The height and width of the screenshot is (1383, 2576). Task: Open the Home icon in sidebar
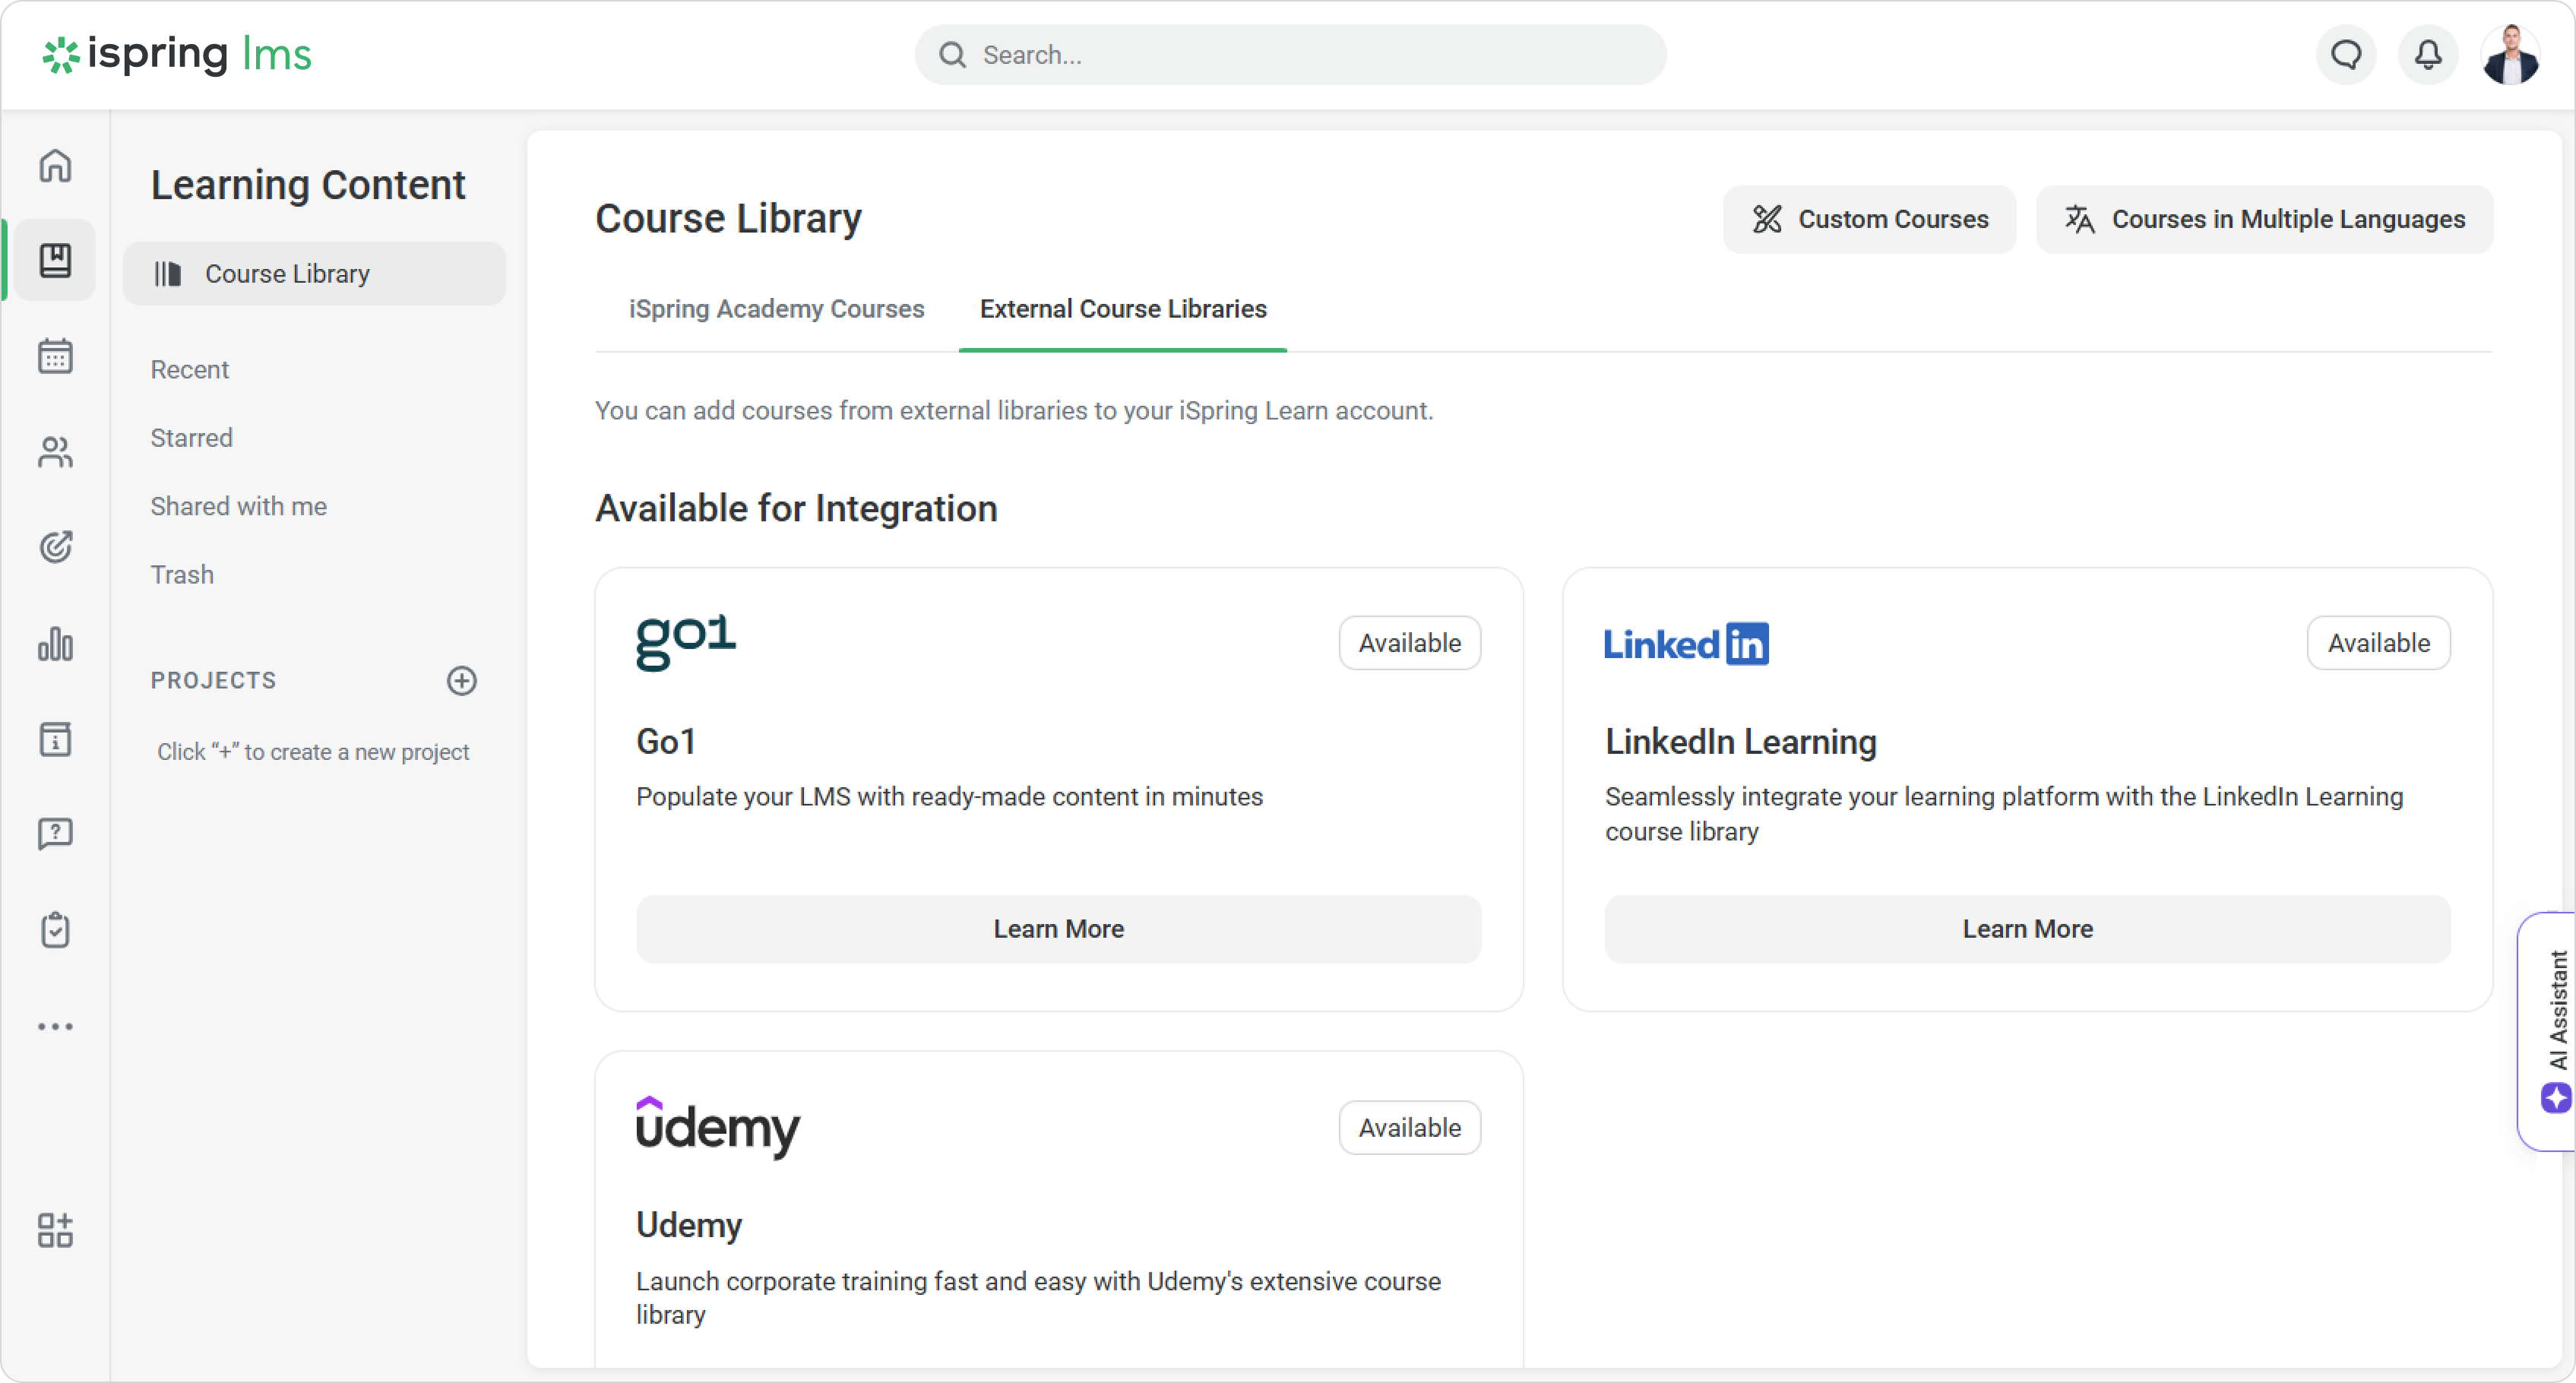click(55, 165)
